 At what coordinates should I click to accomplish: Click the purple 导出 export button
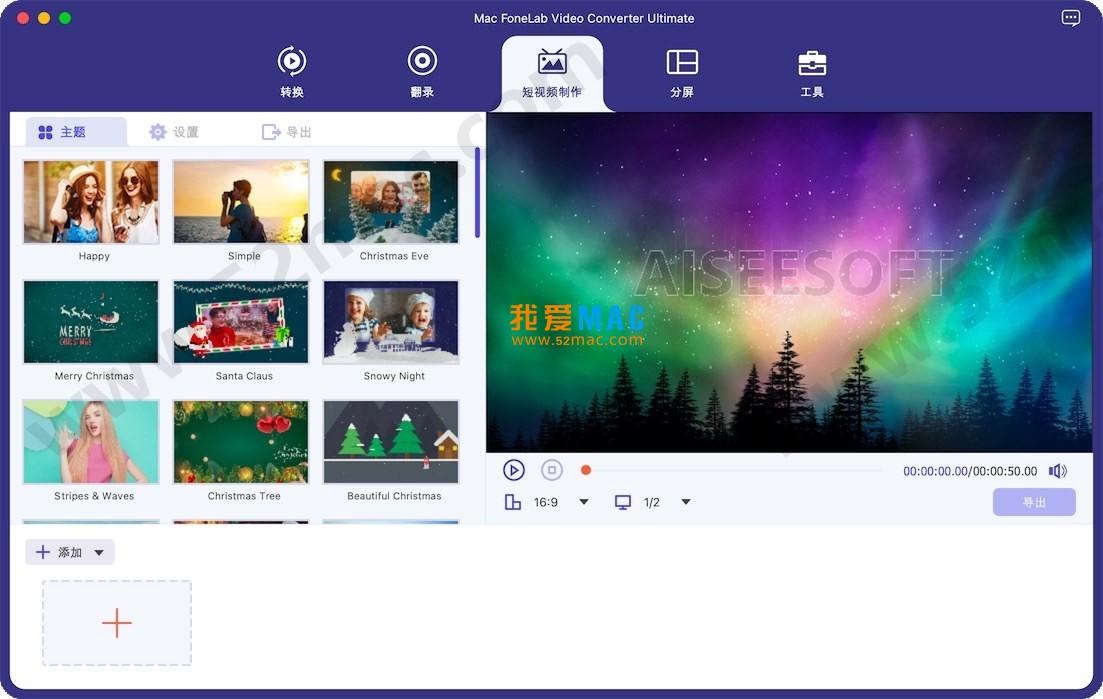(x=1034, y=502)
